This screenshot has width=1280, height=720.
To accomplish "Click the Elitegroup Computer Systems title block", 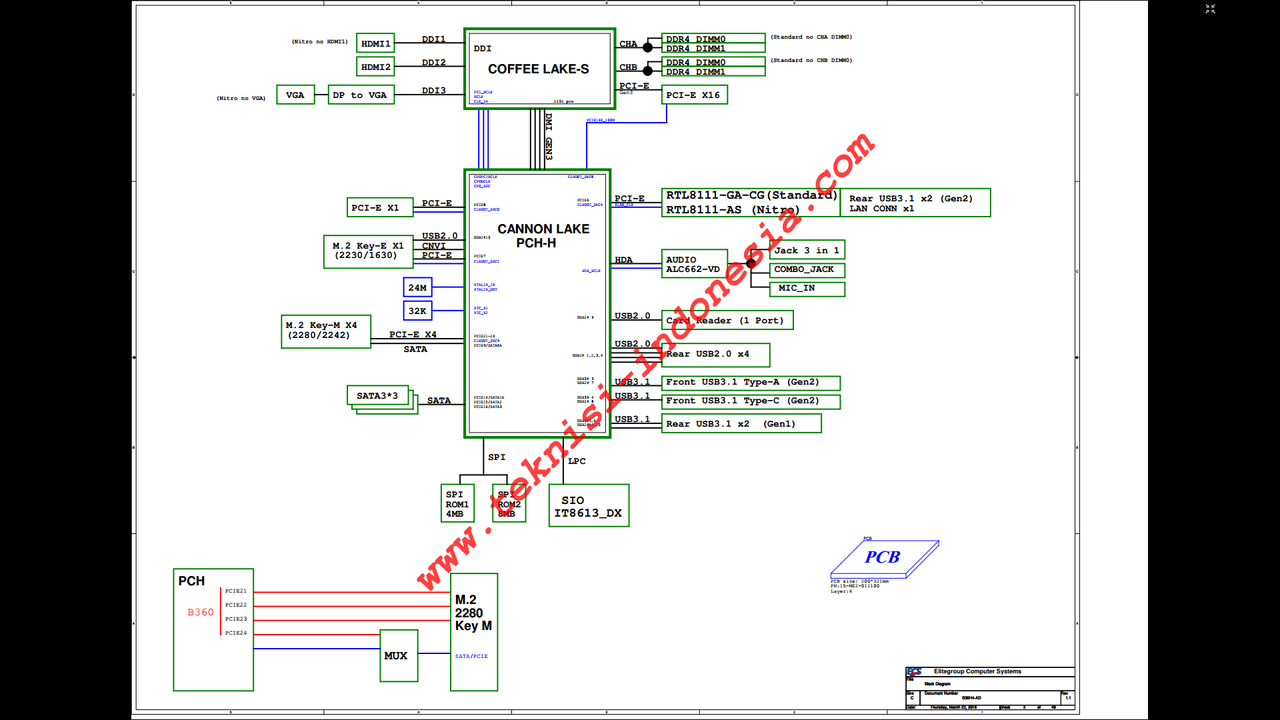I will pyautogui.click(x=989, y=688).
